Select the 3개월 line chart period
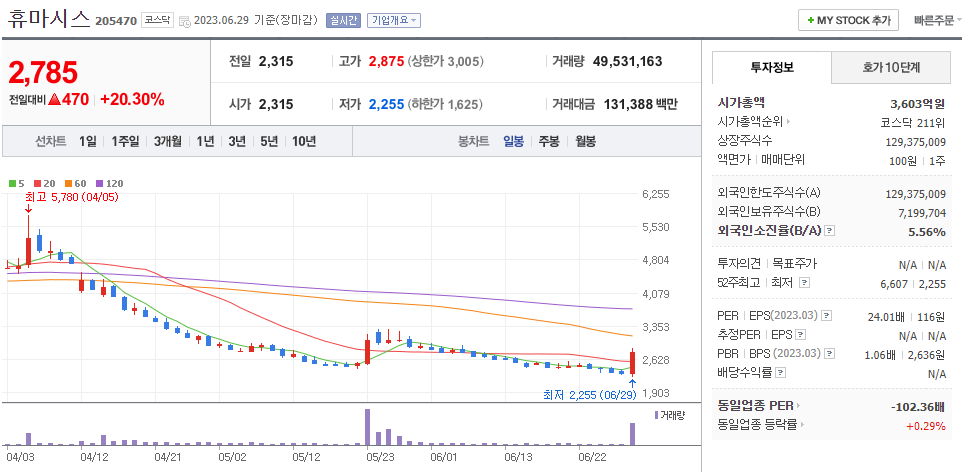This screenshot has width=965, height=472. 167,142
